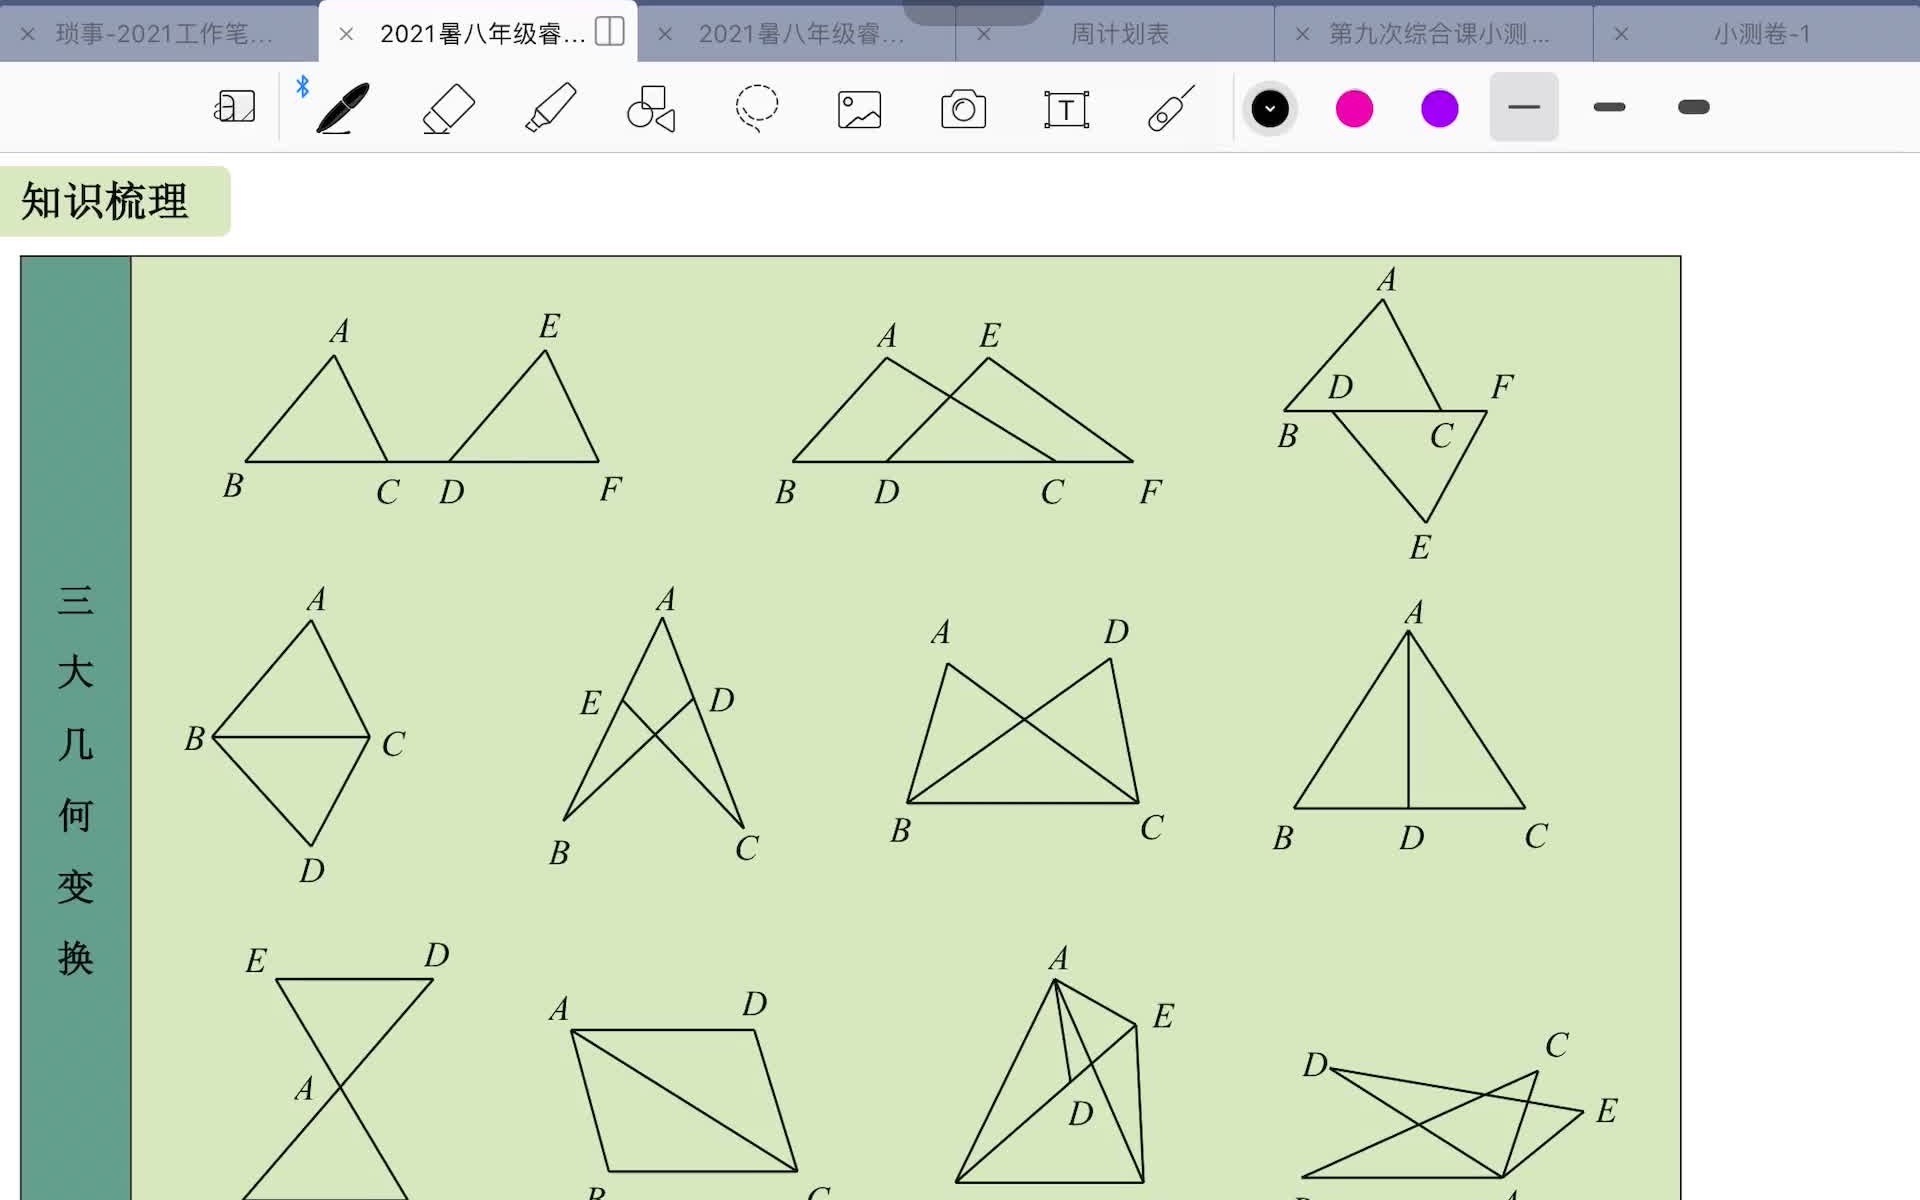Open the Shapes tool

651,108
